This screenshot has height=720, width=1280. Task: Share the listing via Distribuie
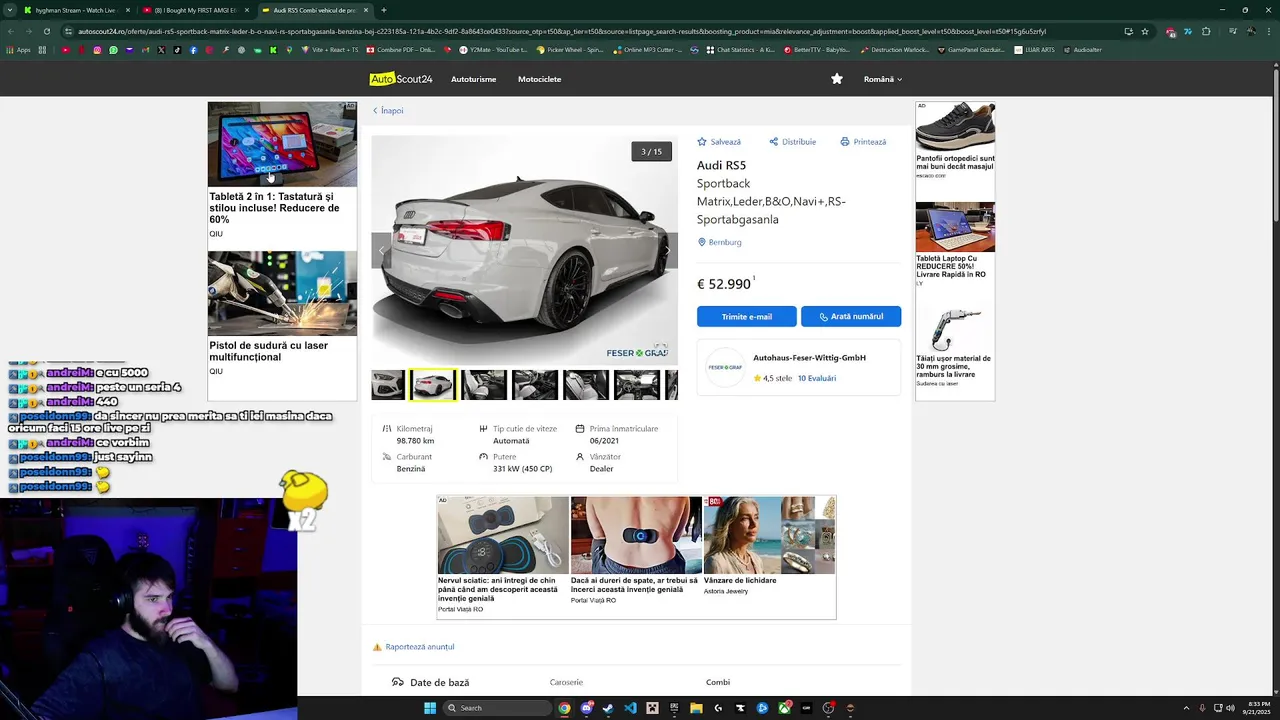(793, 142)
